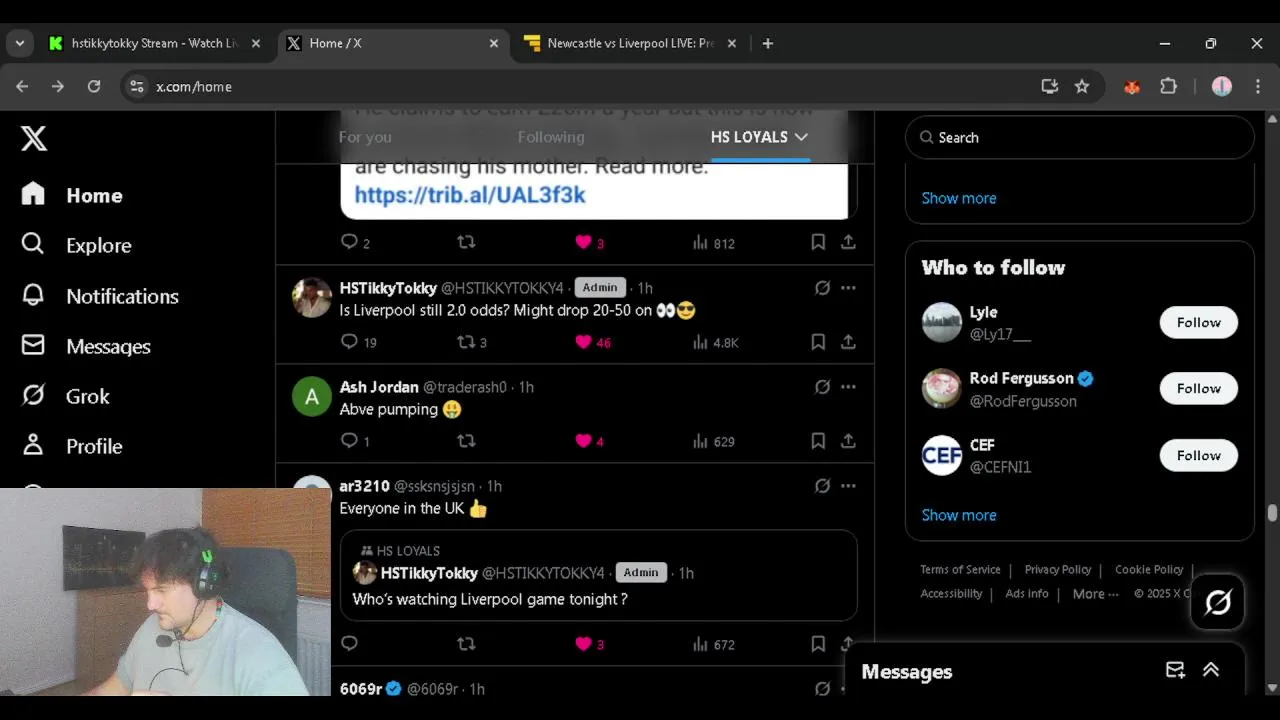Image resolution: width=1280 pixels, height=720 pixels.
Task: Switch to the Following tab
Action: click(x=551, y=137)
